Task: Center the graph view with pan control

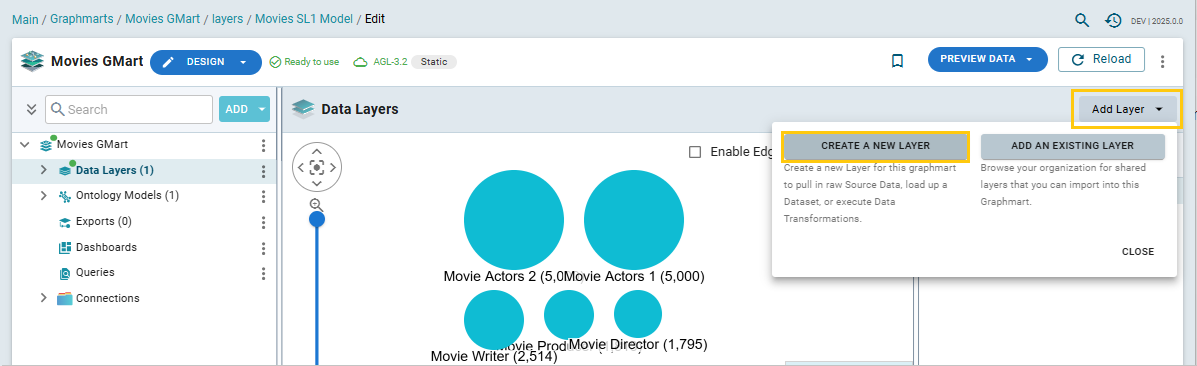Action: pyautogui.click(x=317, y=167)
